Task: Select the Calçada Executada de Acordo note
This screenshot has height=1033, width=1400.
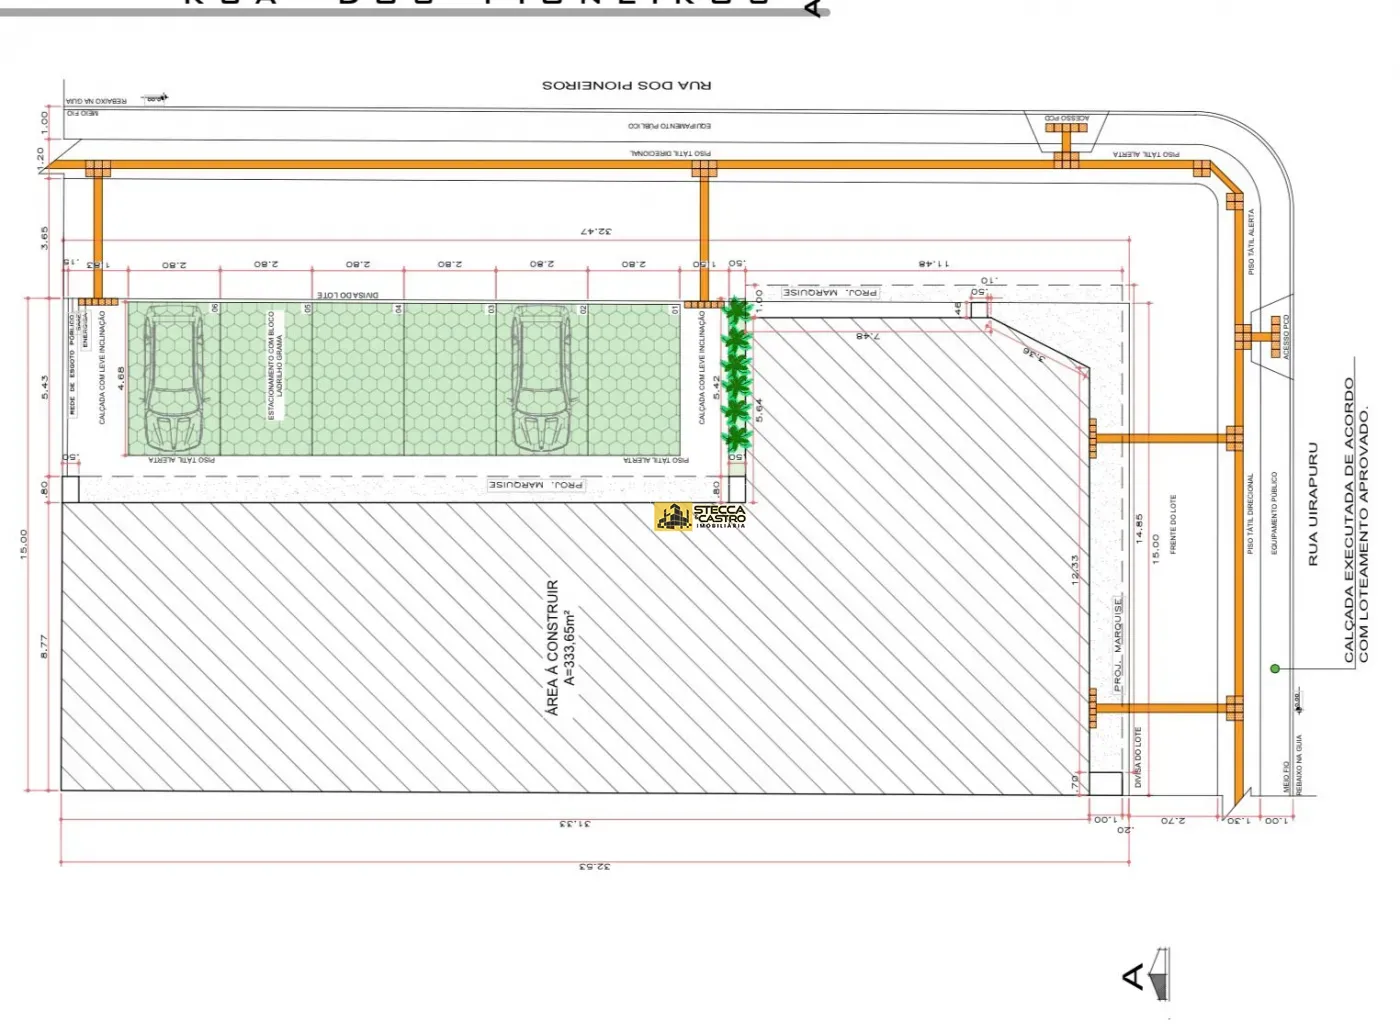Action: [1355, 520]
